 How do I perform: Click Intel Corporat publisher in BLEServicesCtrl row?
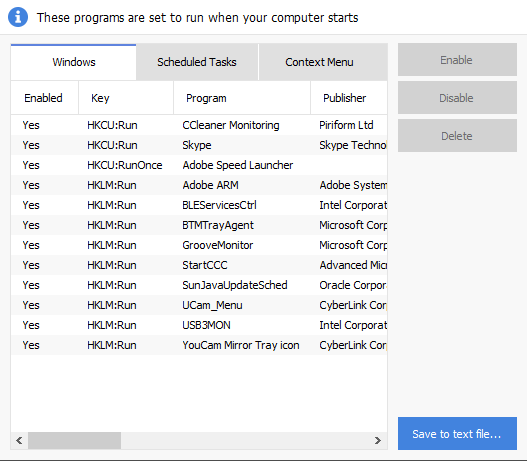click(353, 205)
